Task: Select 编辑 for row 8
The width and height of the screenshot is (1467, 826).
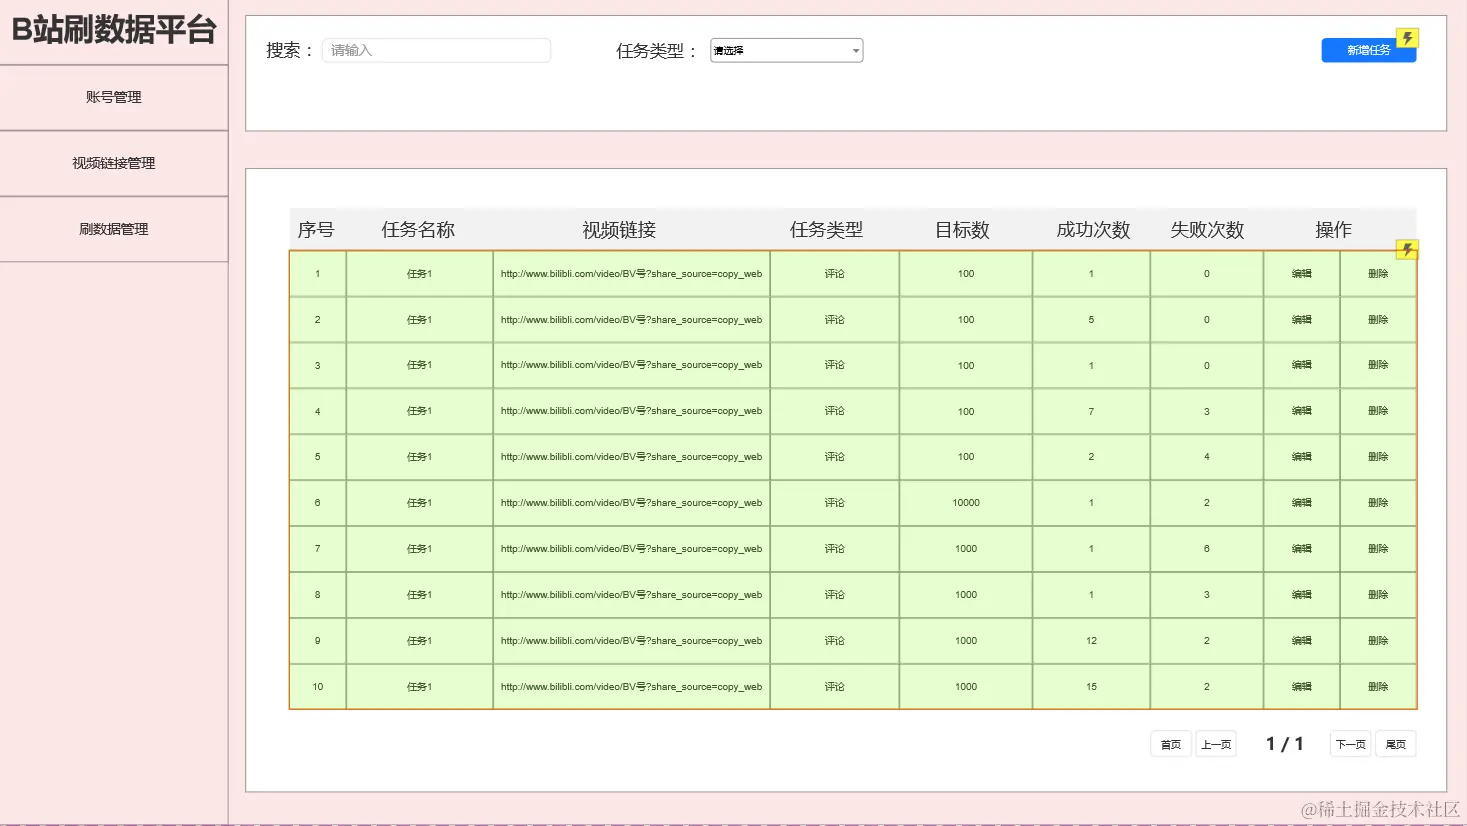Action: [1301, 595]
